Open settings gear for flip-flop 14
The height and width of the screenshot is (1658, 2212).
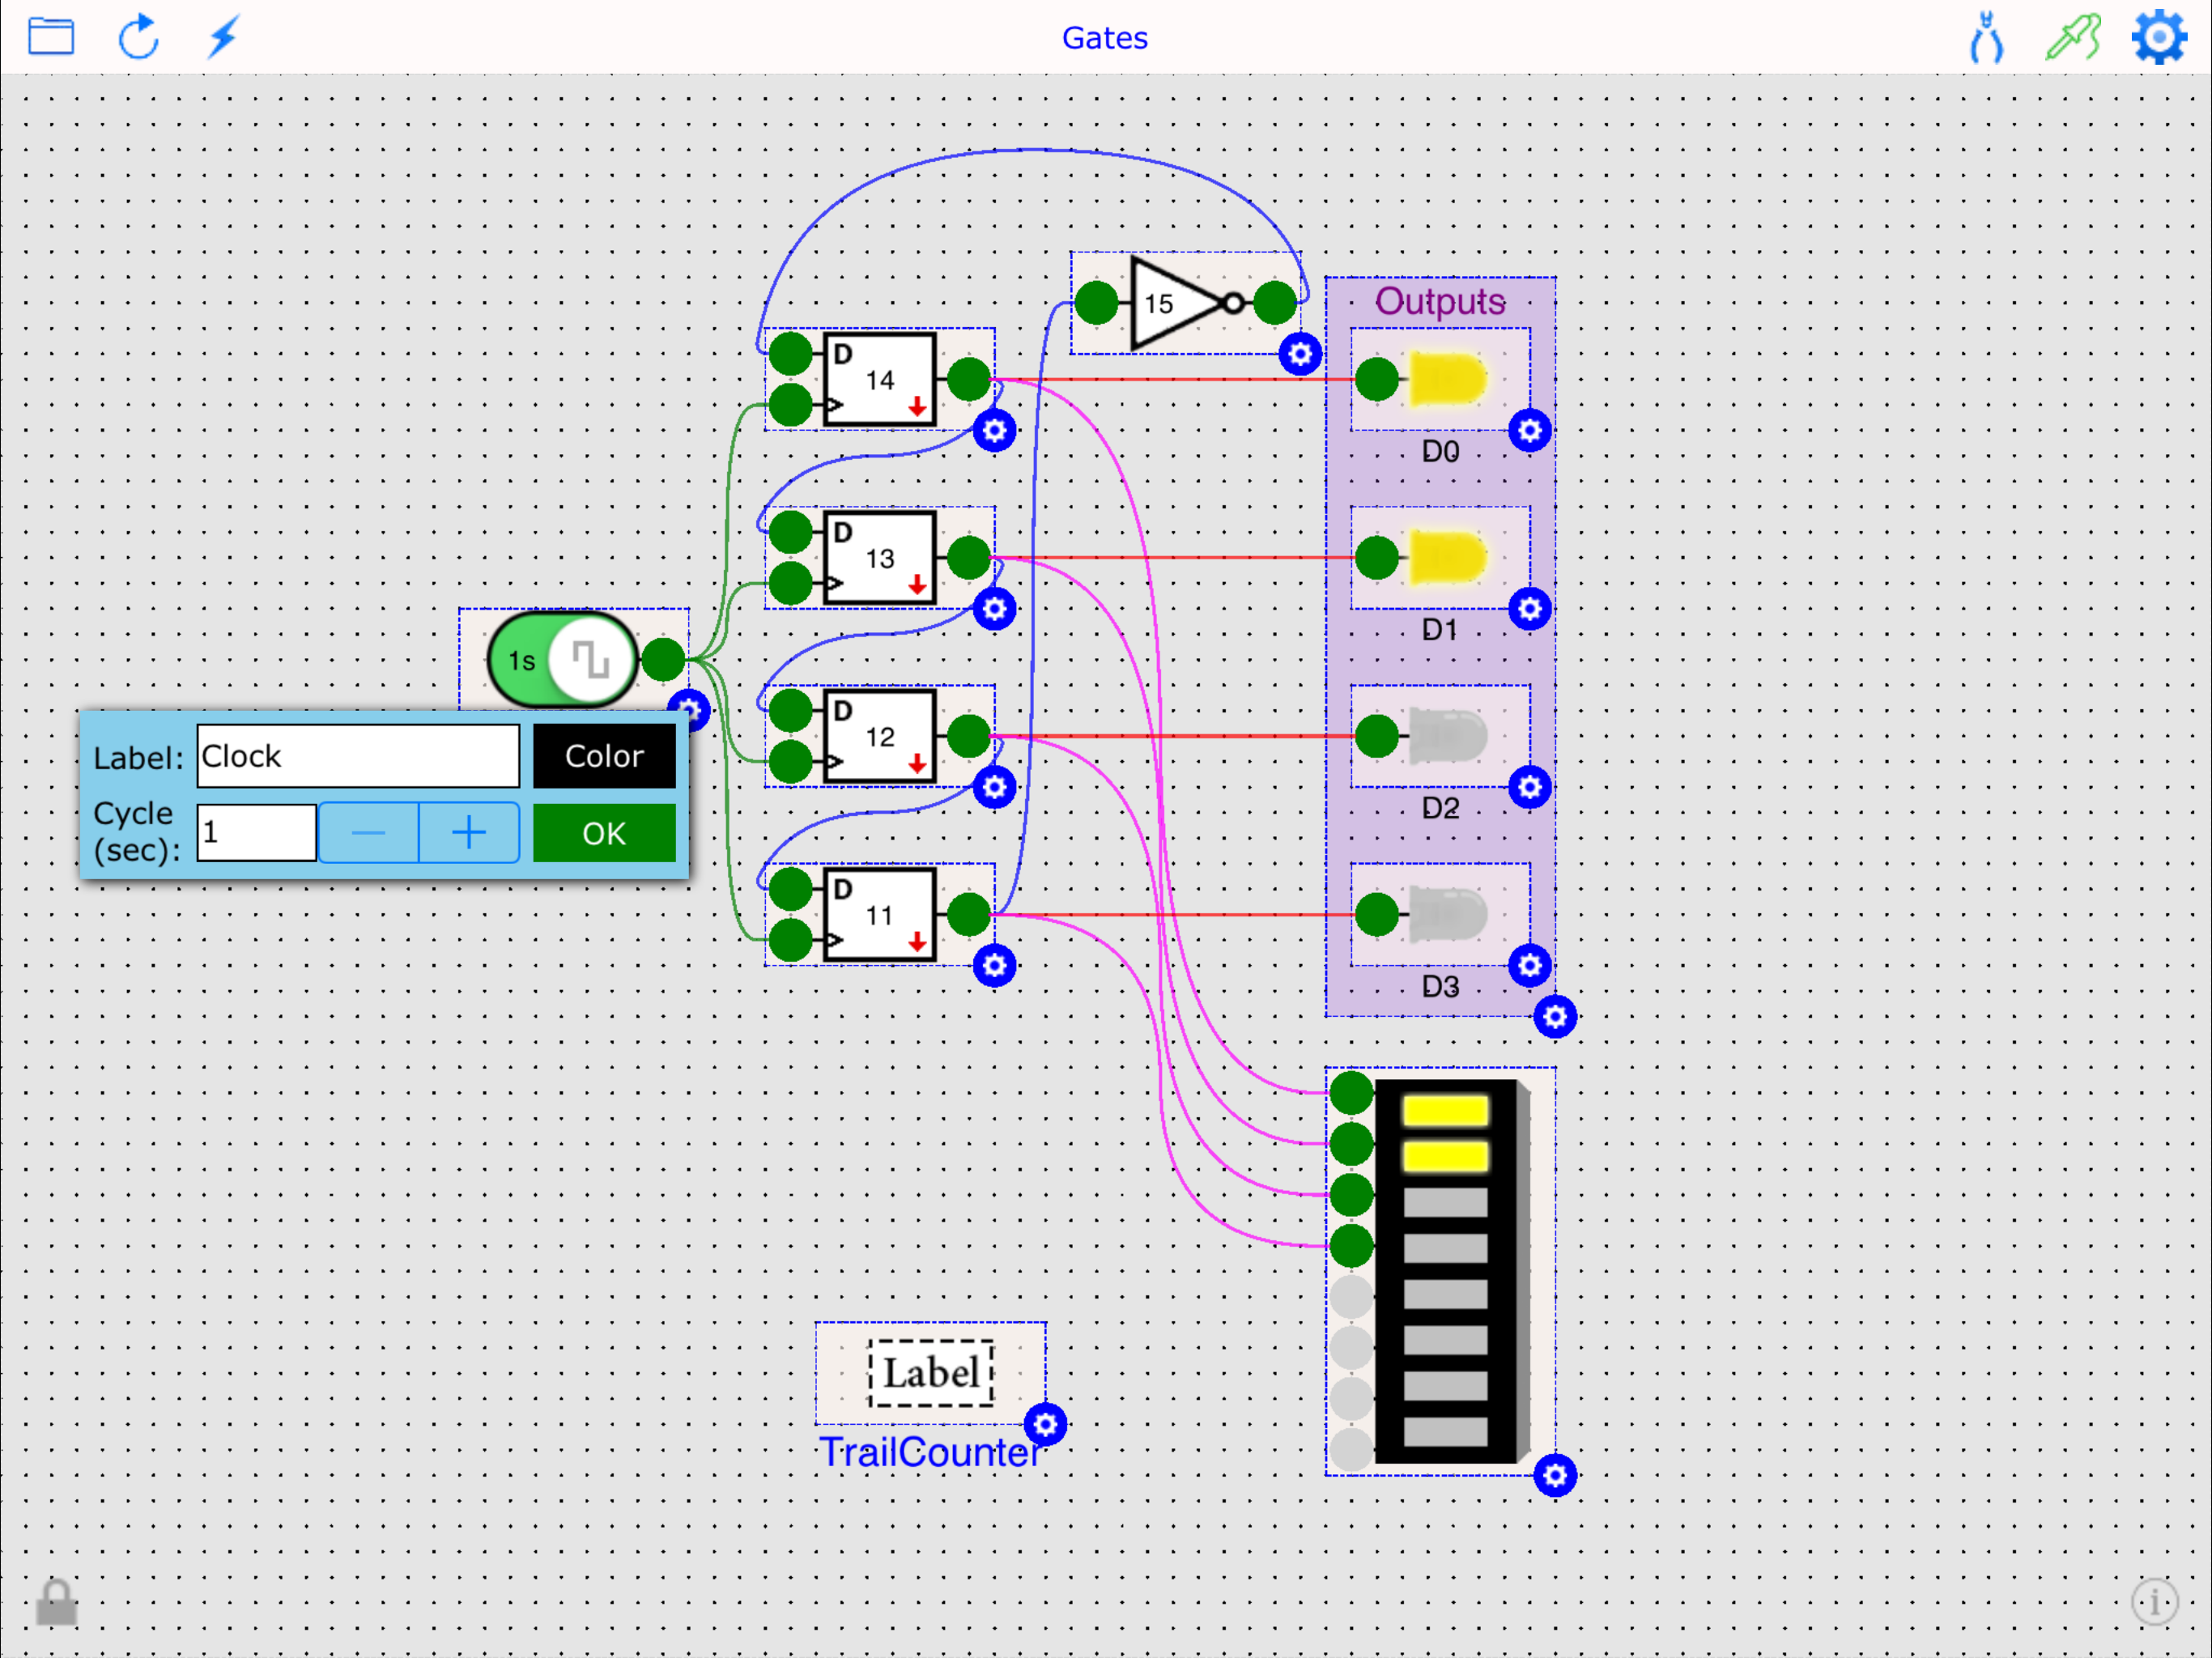click(x=994, y=430)
